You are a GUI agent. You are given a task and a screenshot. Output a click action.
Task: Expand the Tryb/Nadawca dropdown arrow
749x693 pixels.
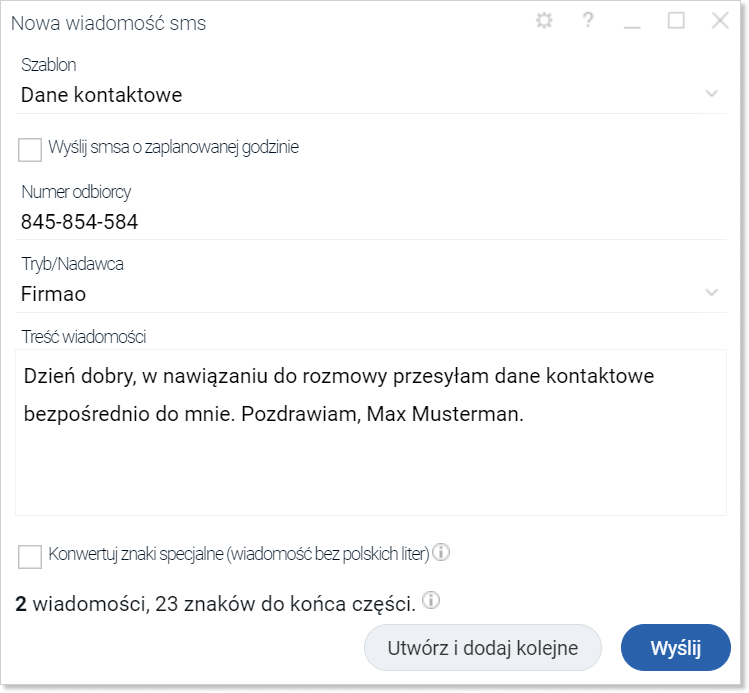(712, 292)
